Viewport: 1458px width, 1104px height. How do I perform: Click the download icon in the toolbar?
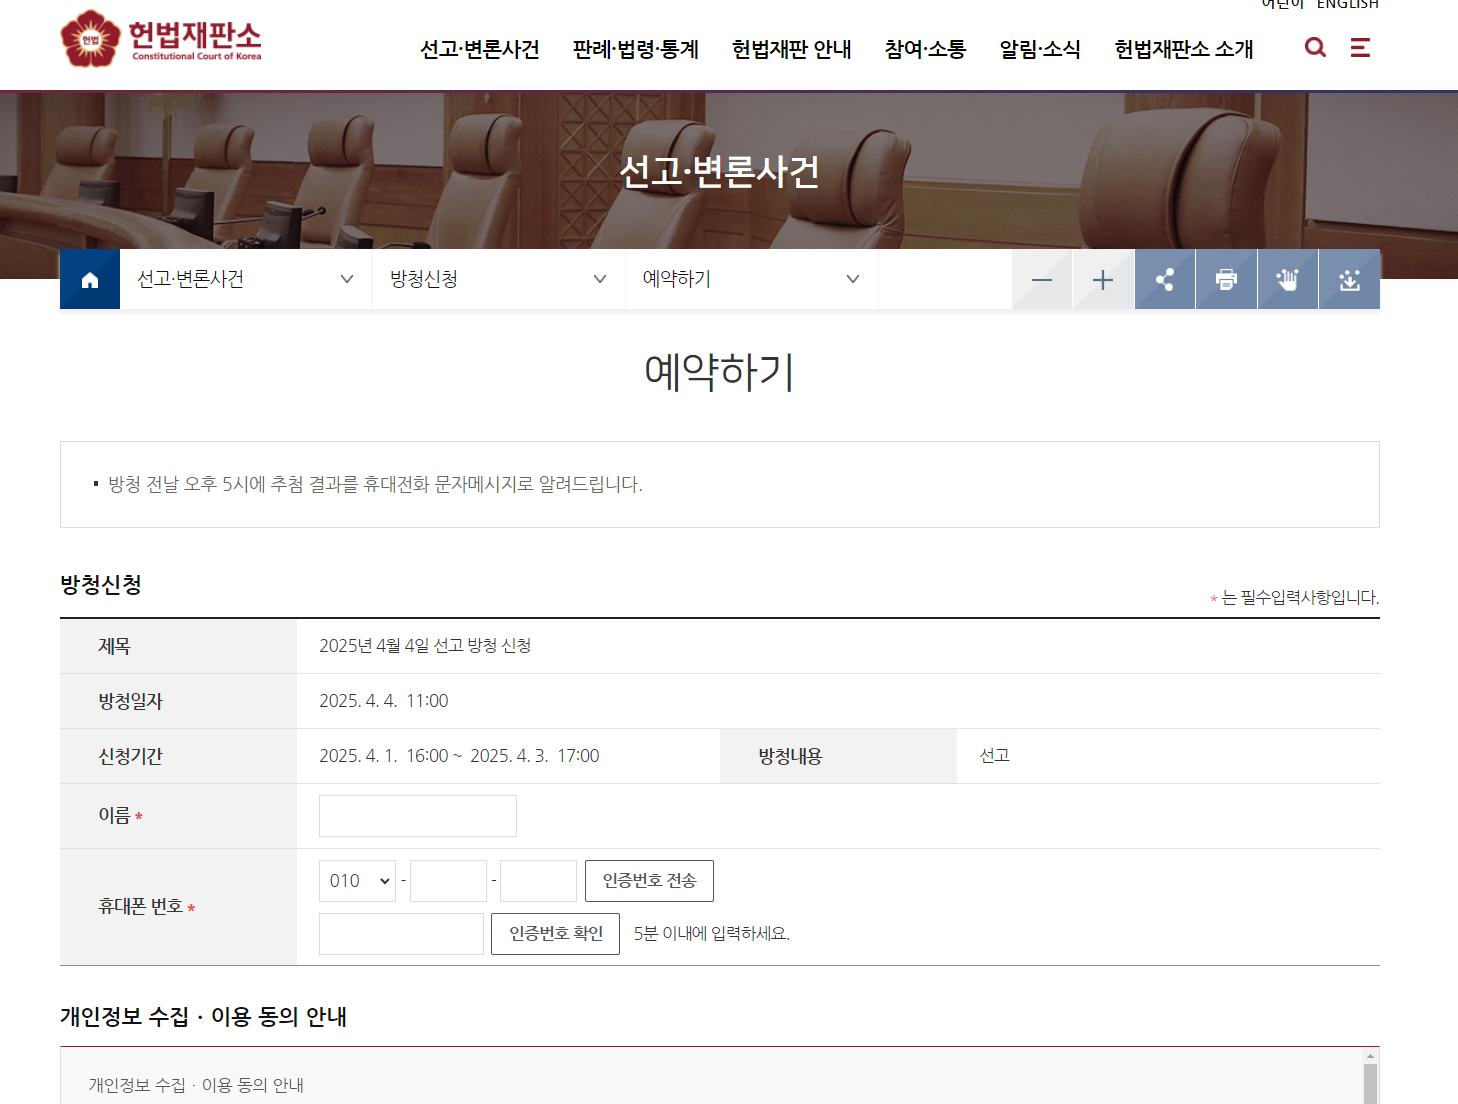pos(1350,280)
